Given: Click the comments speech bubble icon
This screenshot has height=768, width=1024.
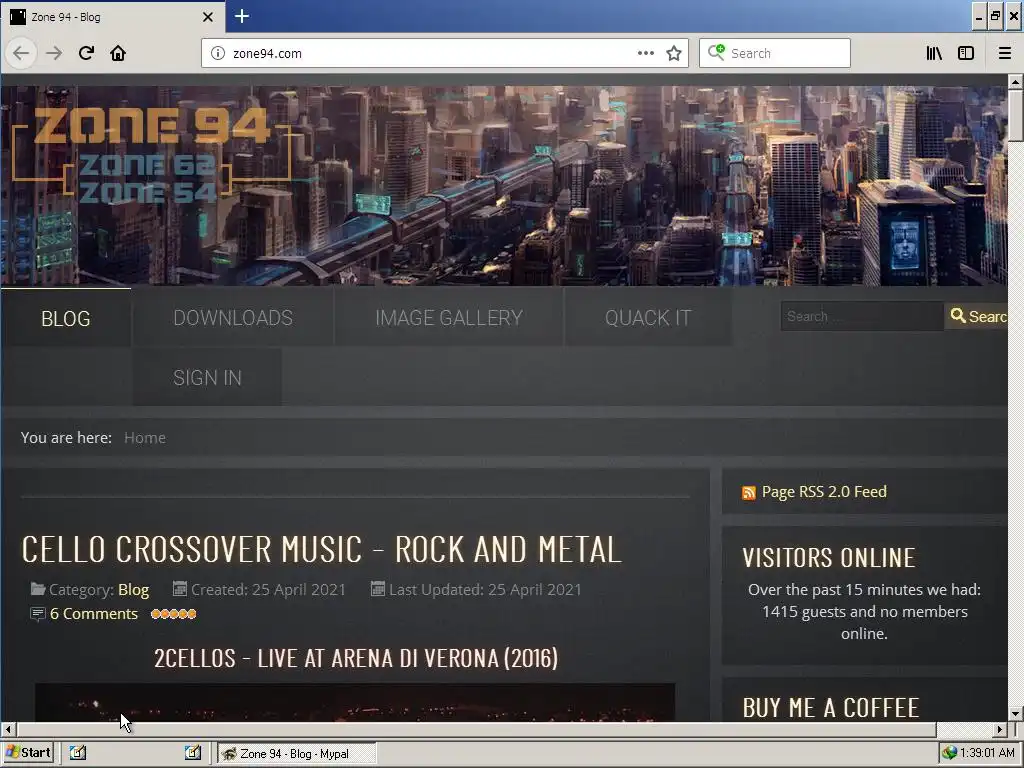Looking at the screenshot, I should pyautogui.click(x=38, y=614).
